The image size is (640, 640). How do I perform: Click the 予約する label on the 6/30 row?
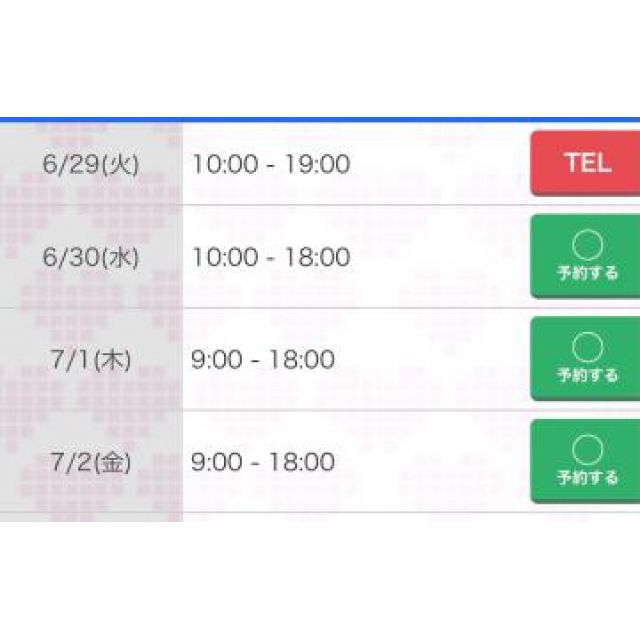[x=588, y=273]
